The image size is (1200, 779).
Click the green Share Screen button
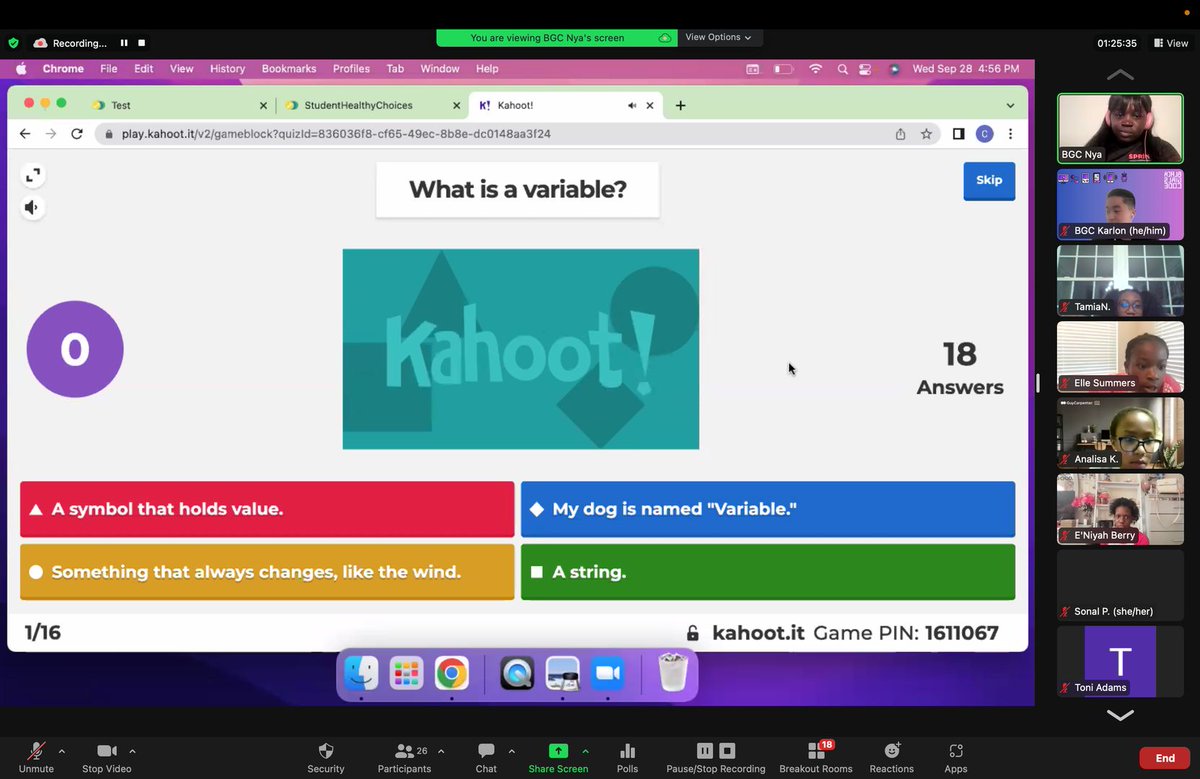(558, 758)
